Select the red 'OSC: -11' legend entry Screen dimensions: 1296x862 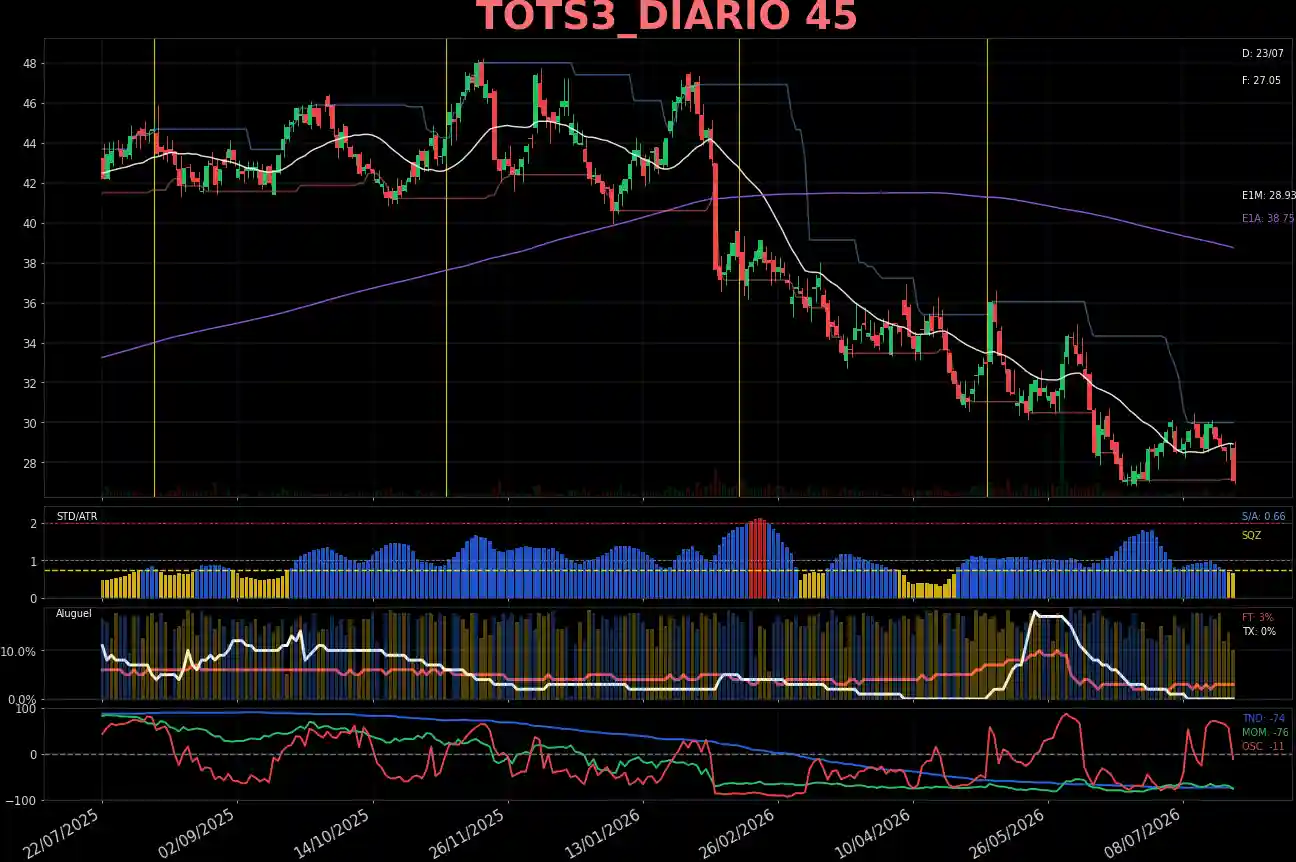tap(1263, 746)
